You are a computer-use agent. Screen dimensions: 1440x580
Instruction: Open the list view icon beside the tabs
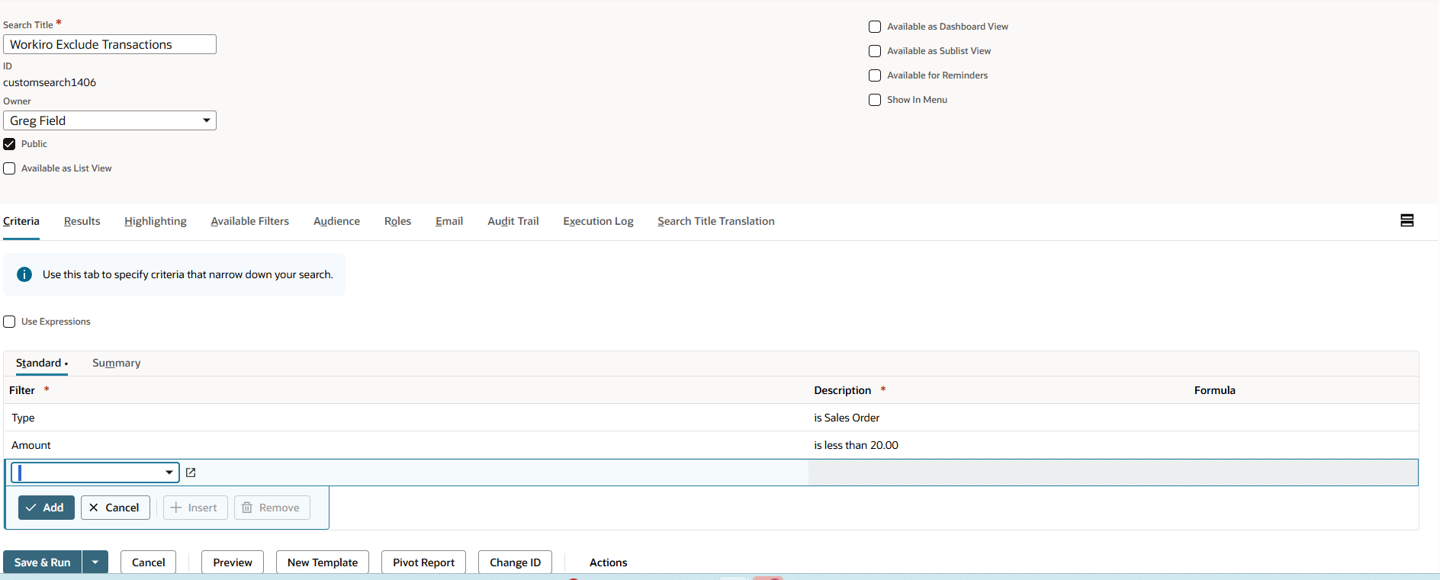[1407, 220]
